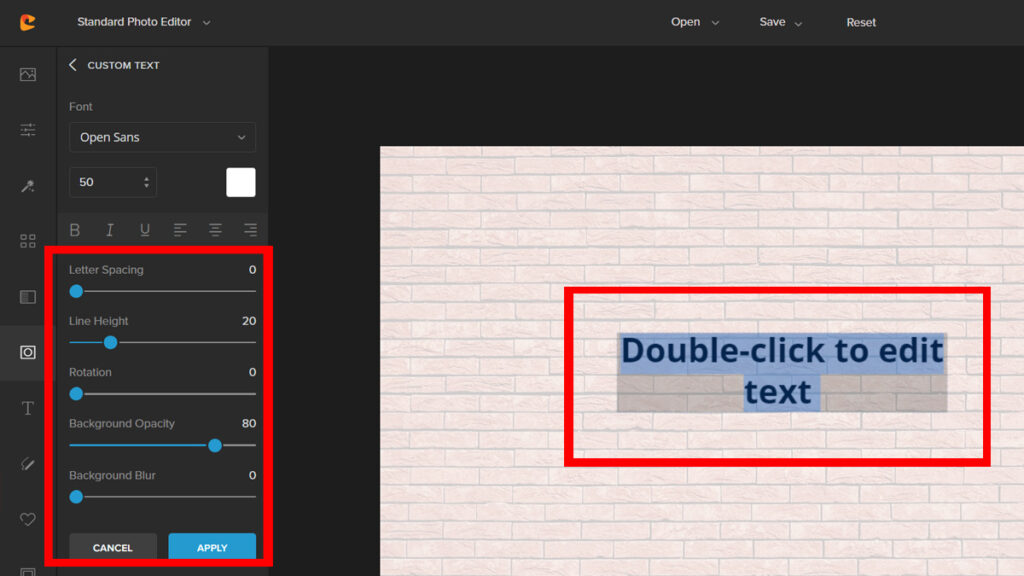The image size is (1024, 576).
Task: Toggle italic text formatting
Action: click(x=110, y=230)
